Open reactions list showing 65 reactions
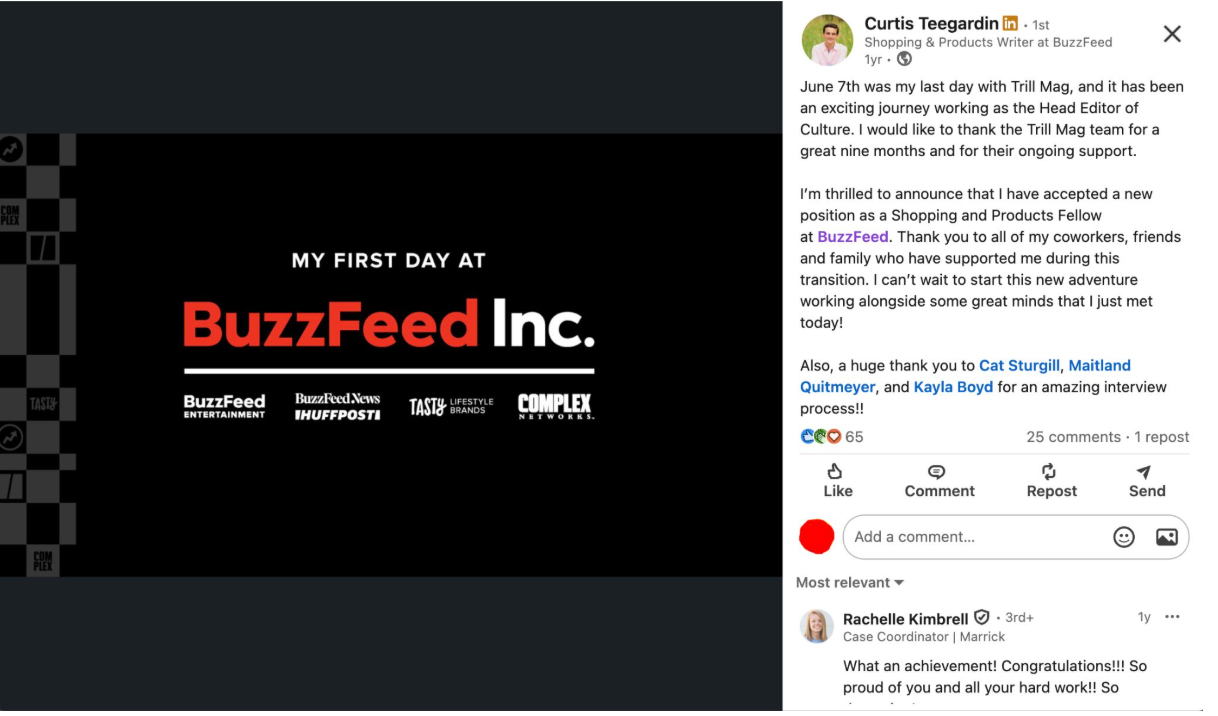This screenshot has width=1218, height=716. click(832, 437)
